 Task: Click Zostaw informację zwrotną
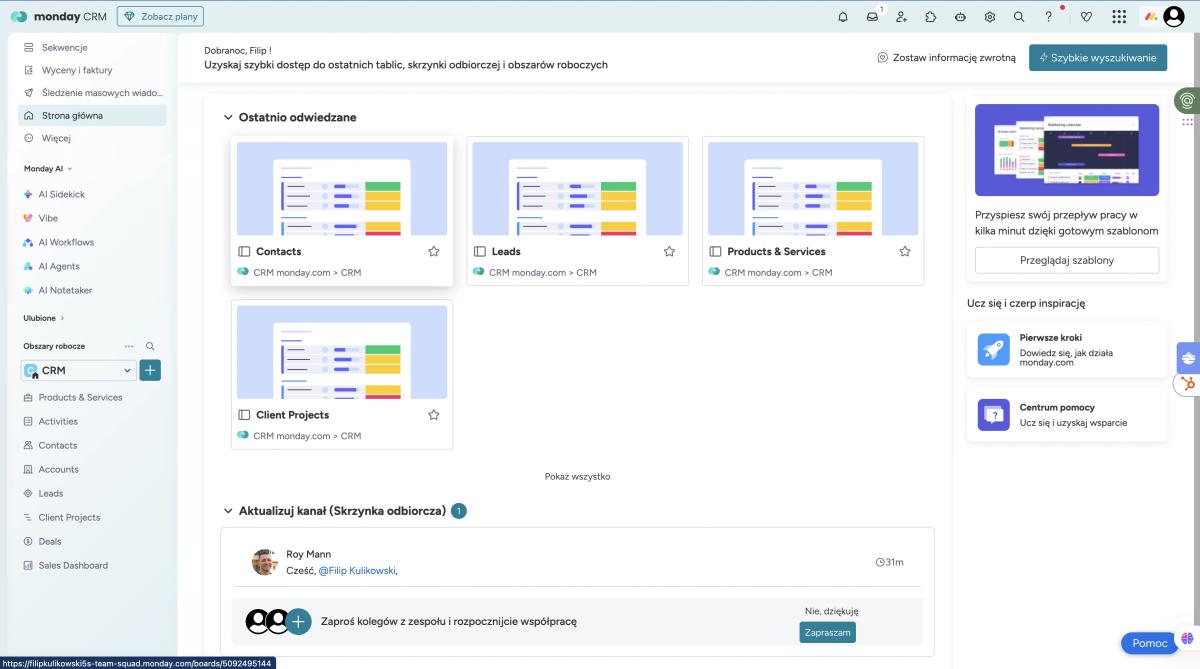click(946, 58)
